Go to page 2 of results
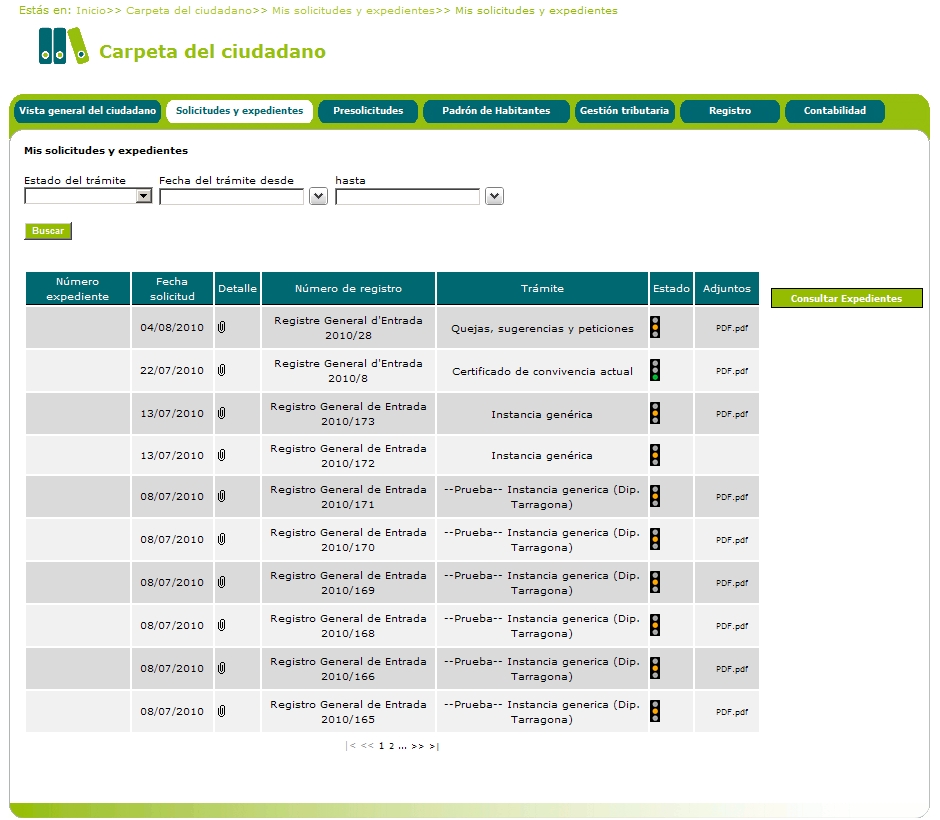940x820 pixels. pos(392,746)
